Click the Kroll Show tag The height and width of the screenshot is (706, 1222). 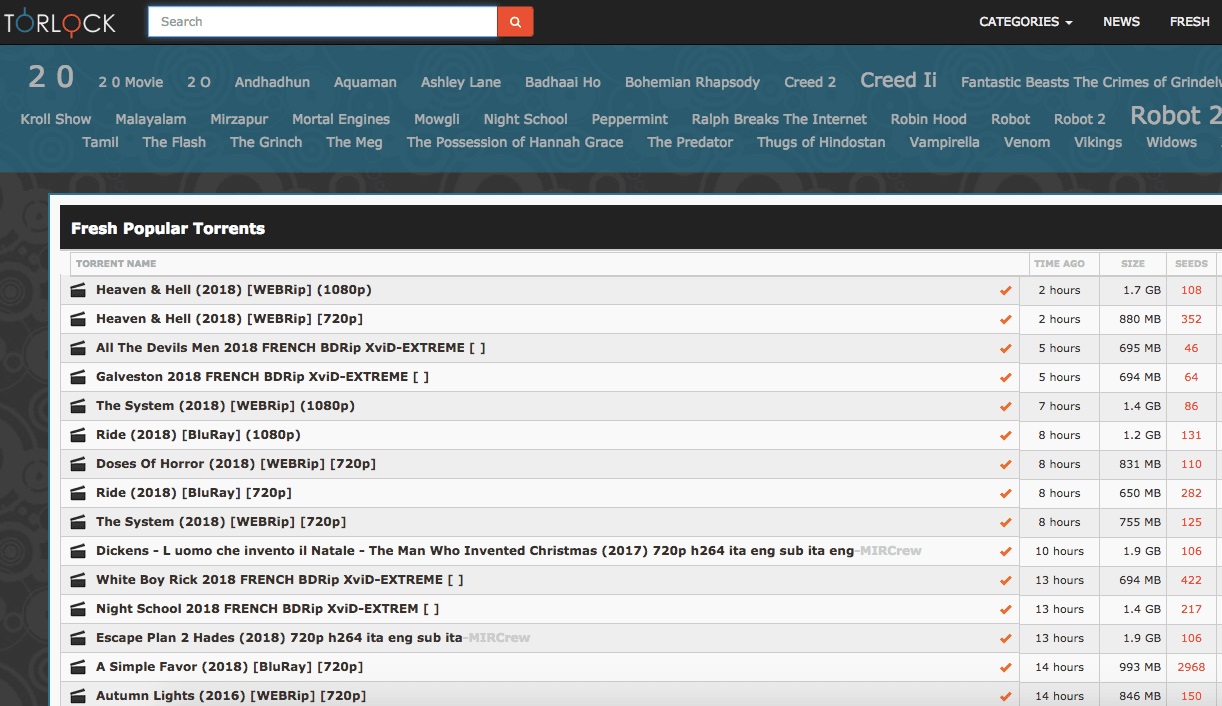[x=56, y=119]
